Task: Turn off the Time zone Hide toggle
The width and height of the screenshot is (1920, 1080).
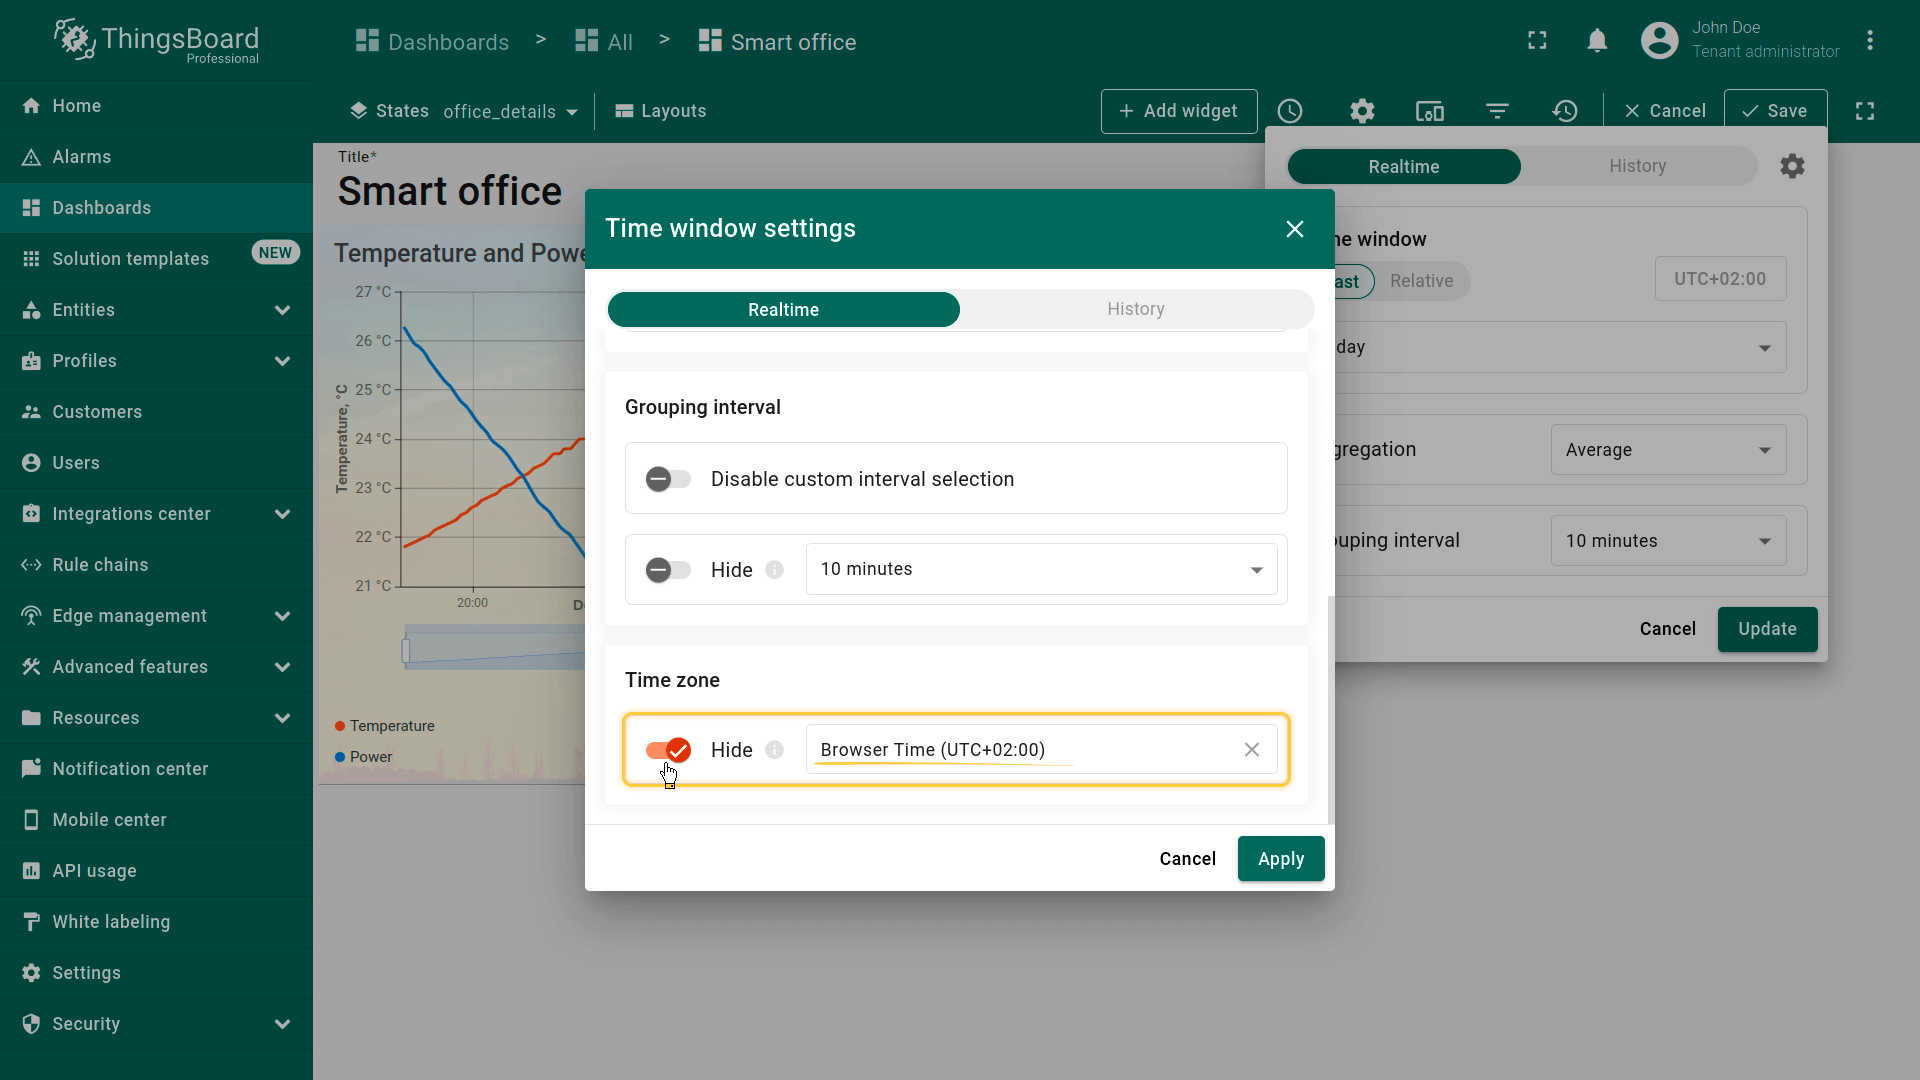Action: pos(668,750)
